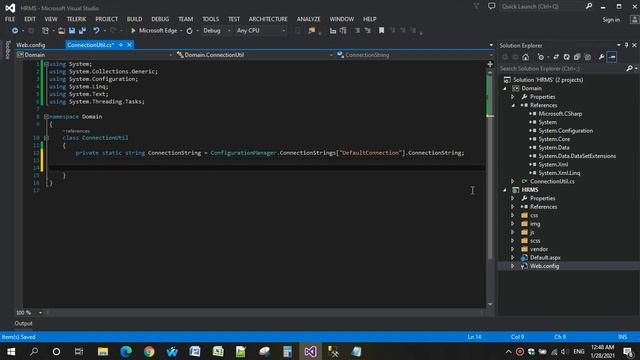640x360 pixels.
Task: Open the Microsoft Edge browser target dropdown
Action: [x=181, y=31]
